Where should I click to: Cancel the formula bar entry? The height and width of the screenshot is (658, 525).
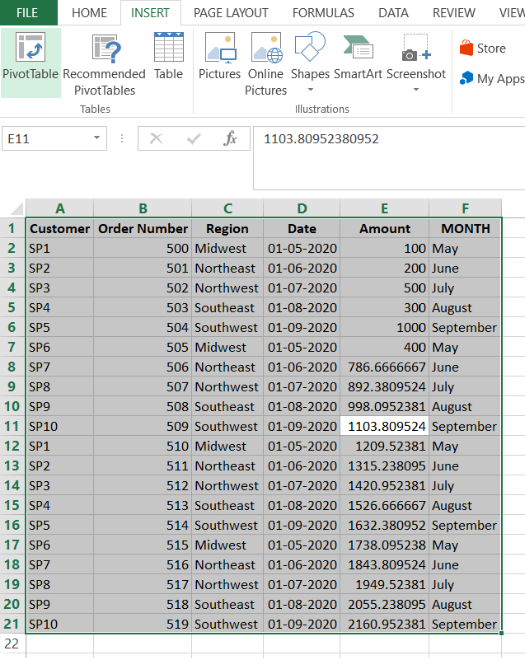coord(156,138)
